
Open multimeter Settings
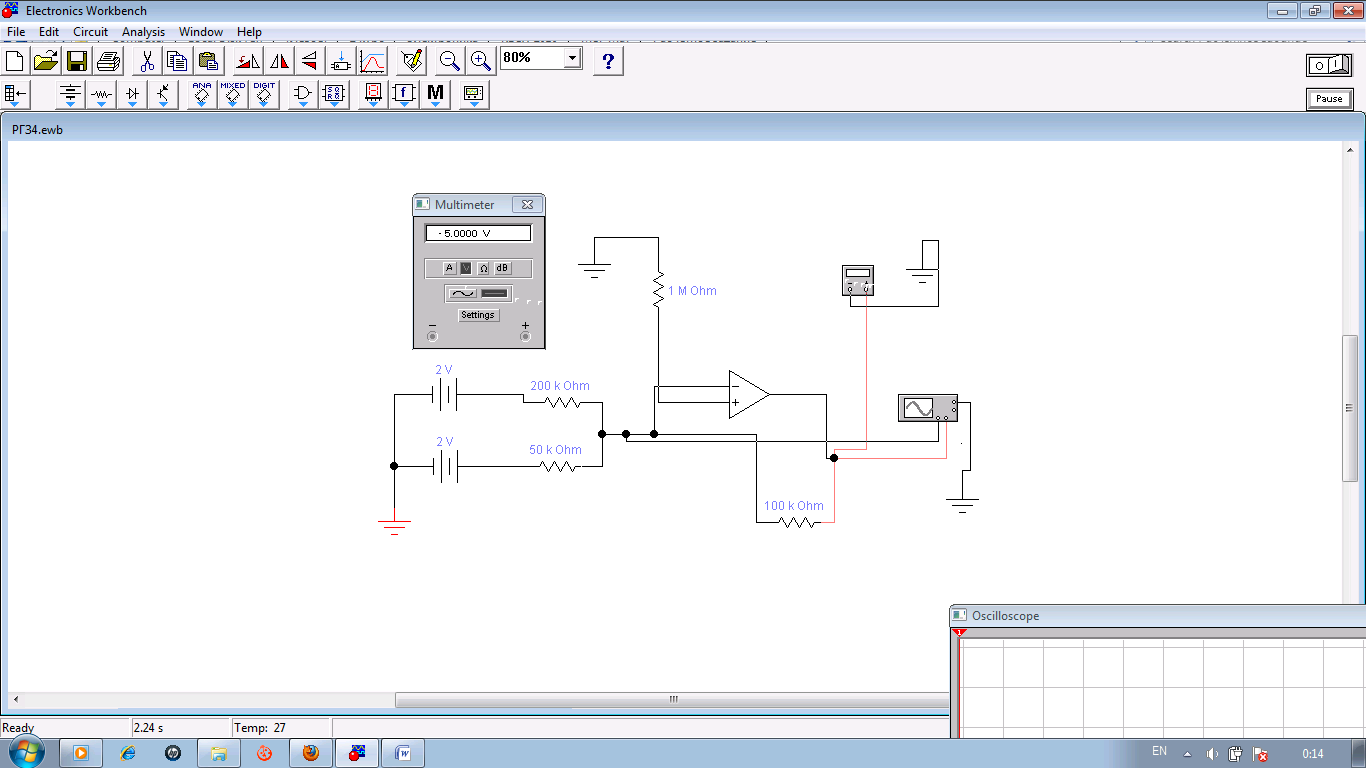(478, 315)
